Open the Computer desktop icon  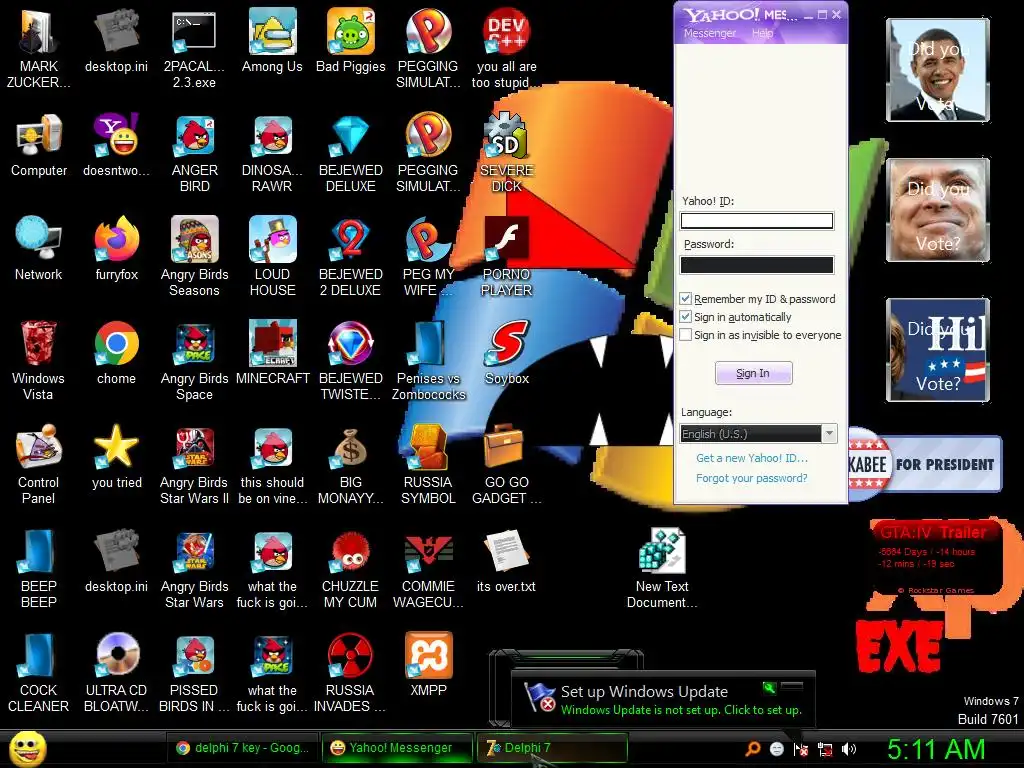[x=39, y=145]
